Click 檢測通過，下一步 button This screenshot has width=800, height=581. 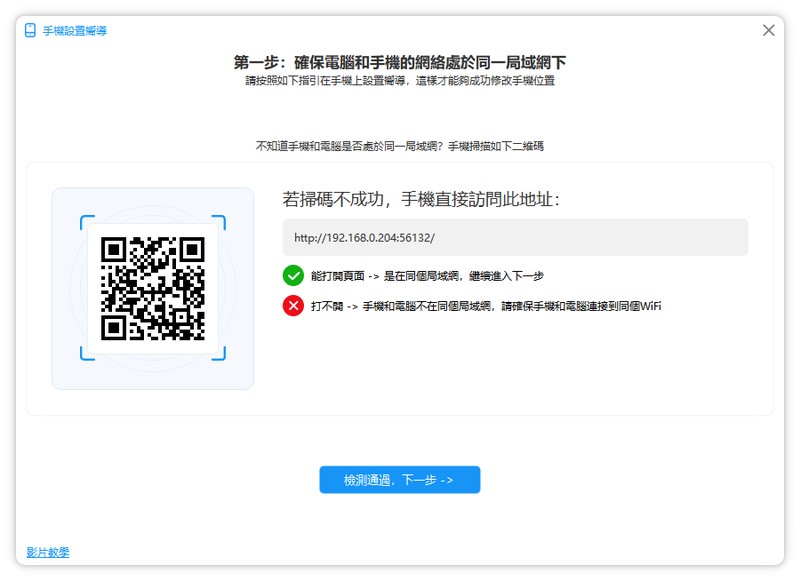399,479
